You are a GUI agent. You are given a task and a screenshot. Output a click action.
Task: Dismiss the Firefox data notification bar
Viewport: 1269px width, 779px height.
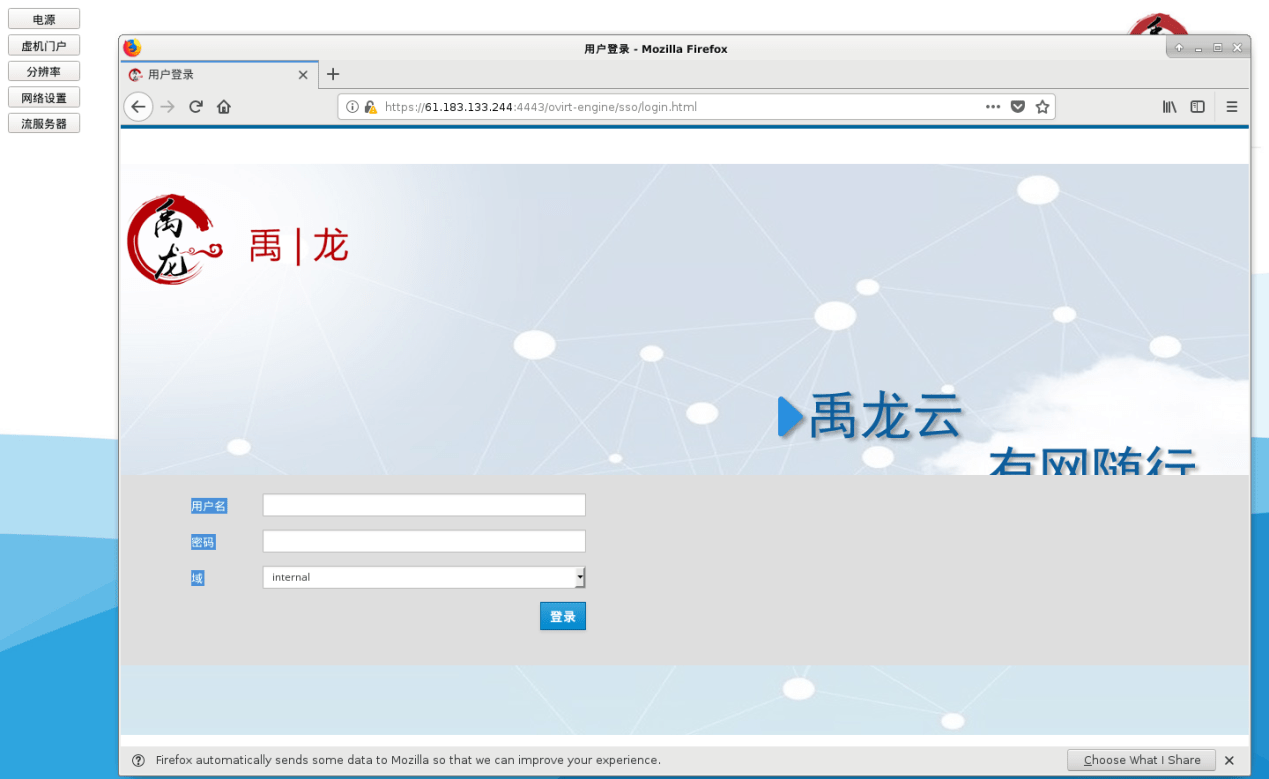(1230, 761)
